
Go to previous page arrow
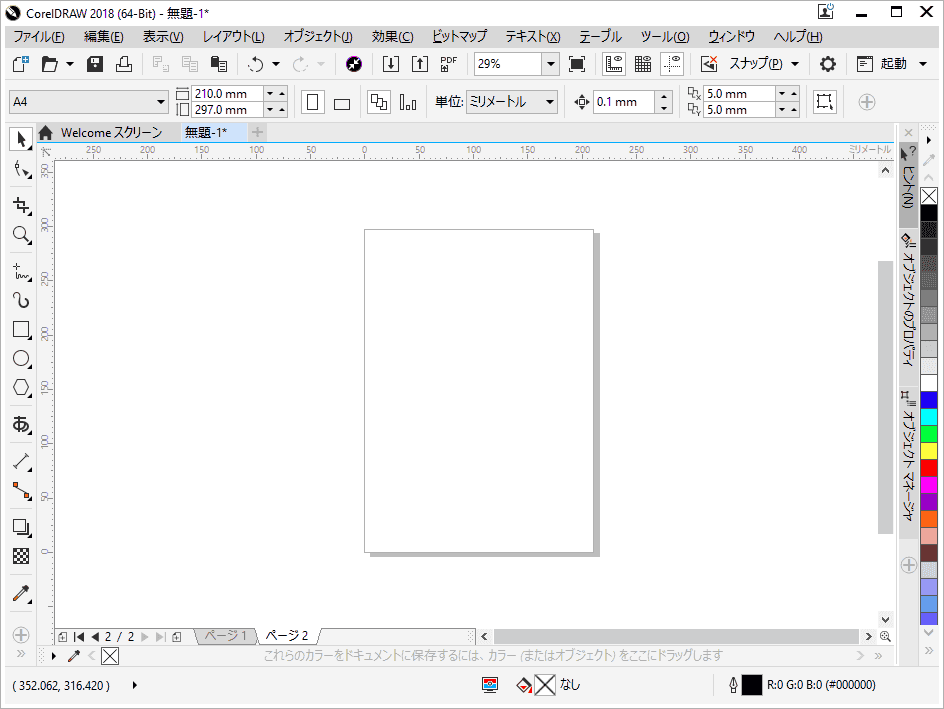(95, 637)
